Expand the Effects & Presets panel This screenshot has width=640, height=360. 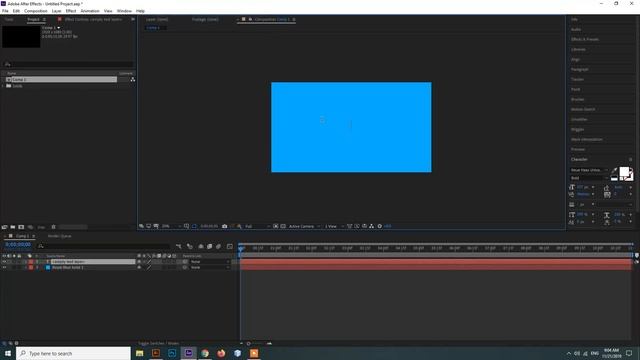click(x=585, y=40)
